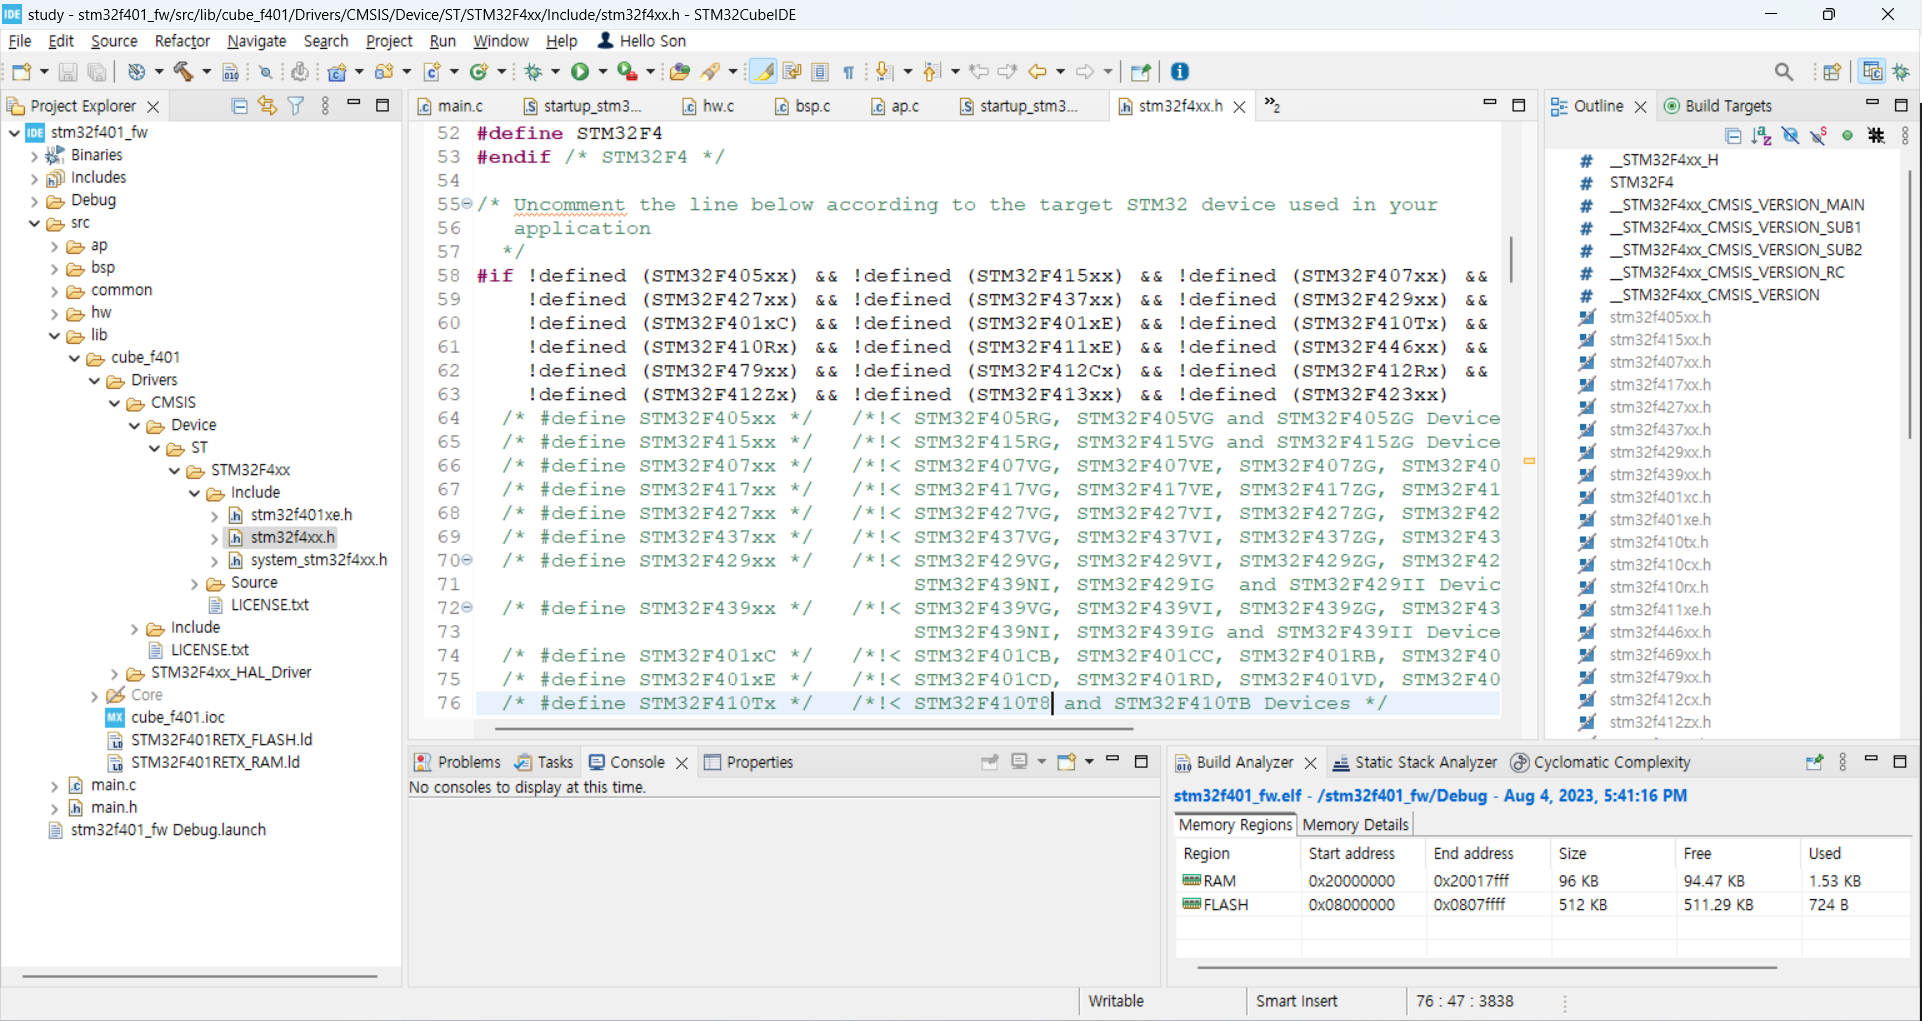The height and width of the screenshot is (1021, 1922).
Task: Click the New C source file icon
Action: (x=433, y=71)
